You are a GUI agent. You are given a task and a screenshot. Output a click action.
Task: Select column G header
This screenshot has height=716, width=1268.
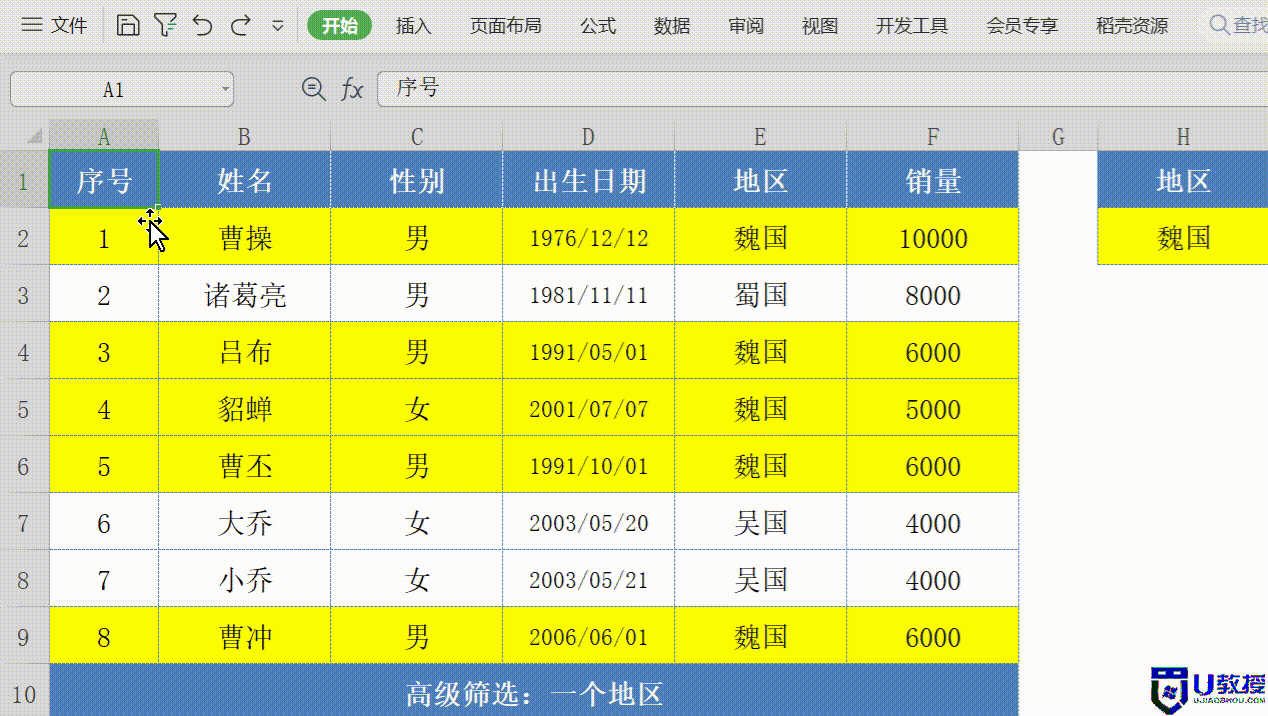tap(1058, 136)
